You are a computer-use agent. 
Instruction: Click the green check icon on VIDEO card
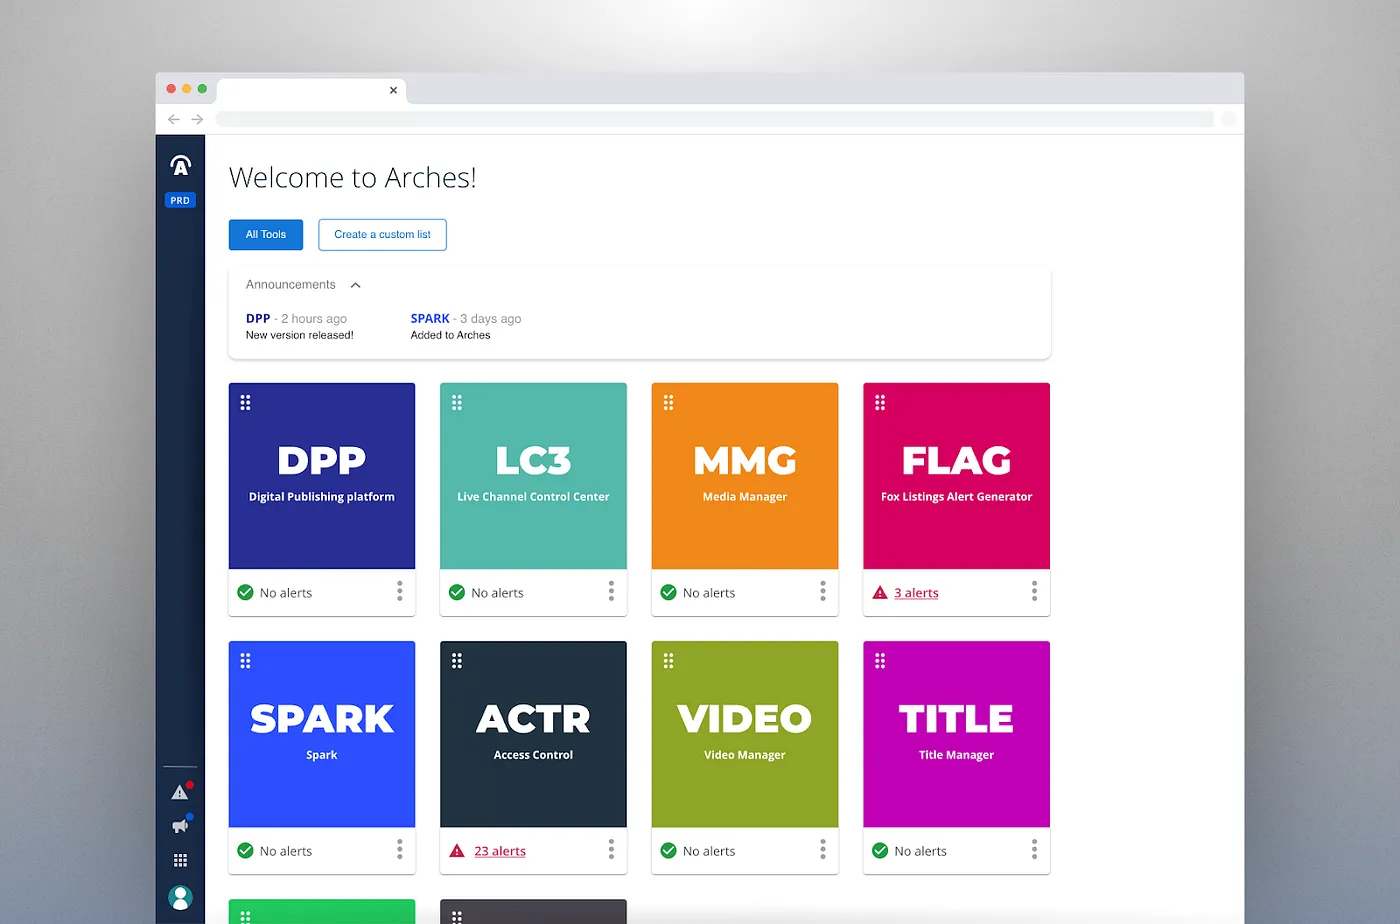pyautogui.click(x=668, y=850)
